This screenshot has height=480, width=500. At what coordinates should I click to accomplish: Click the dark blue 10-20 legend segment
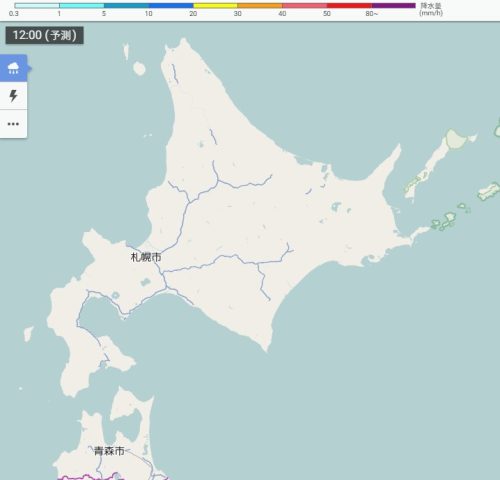point(171,5)
